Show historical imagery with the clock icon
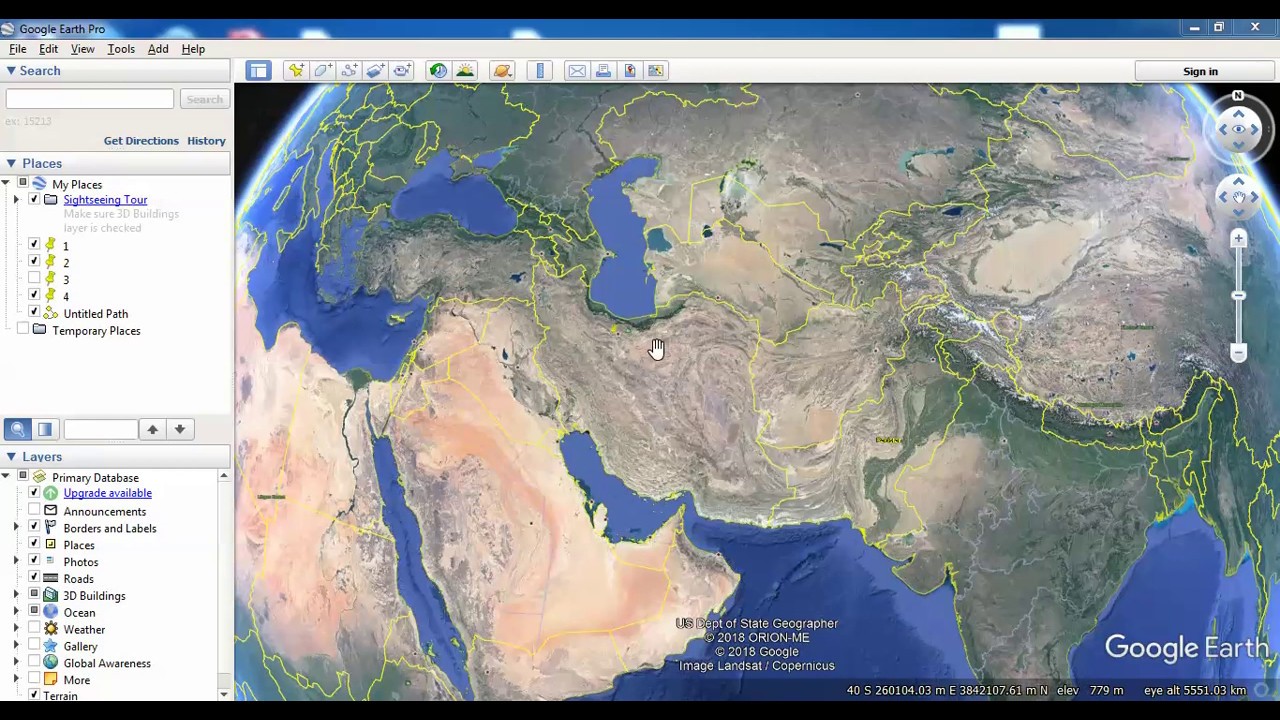1280x720 pixels. coord(438,71)
